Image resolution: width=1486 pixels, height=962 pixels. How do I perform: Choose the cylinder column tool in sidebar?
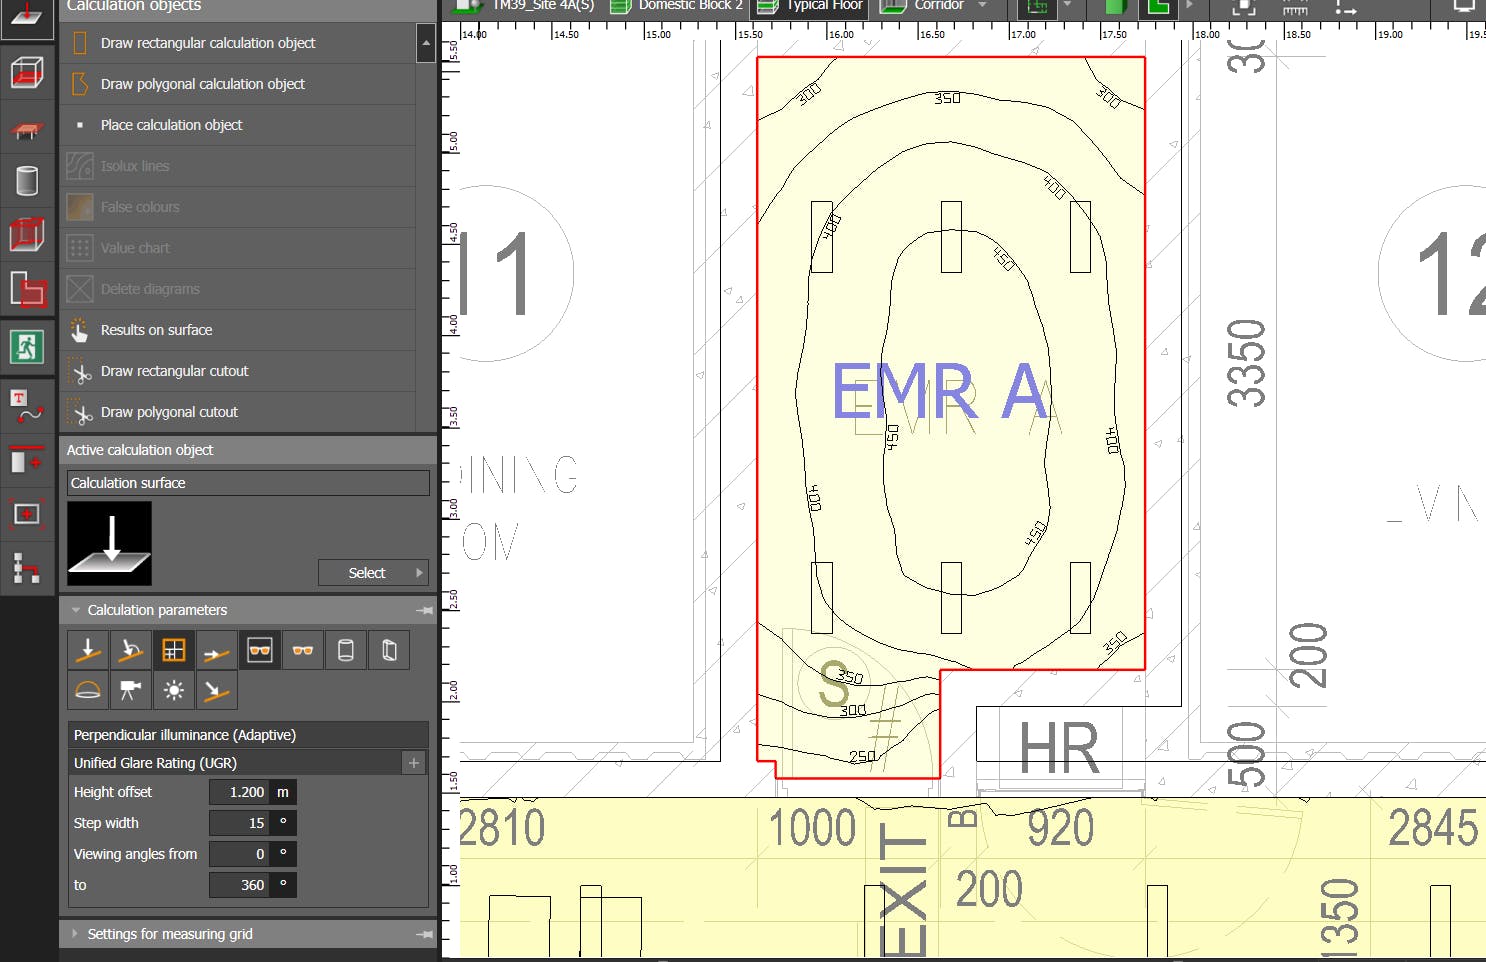coord(27,181)
